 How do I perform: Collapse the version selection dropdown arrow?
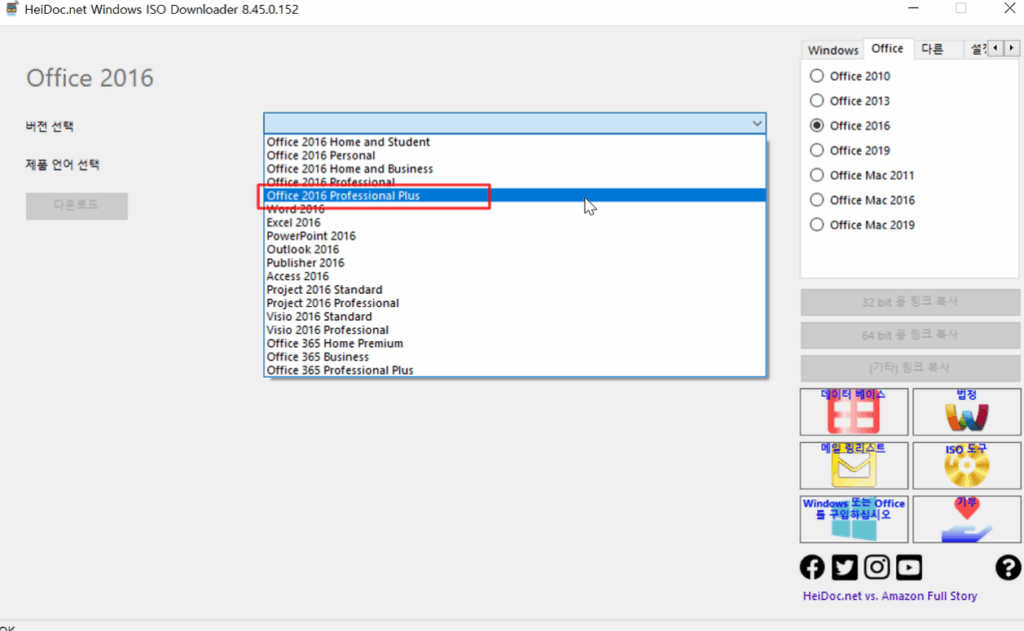(x=756, y=123)
